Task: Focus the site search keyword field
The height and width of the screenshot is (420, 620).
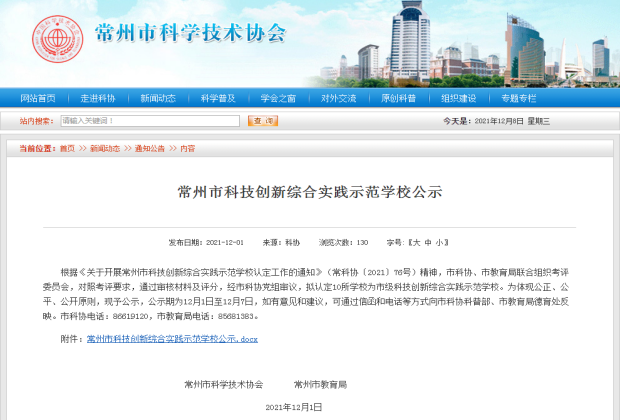Action: tap(150, 121)
